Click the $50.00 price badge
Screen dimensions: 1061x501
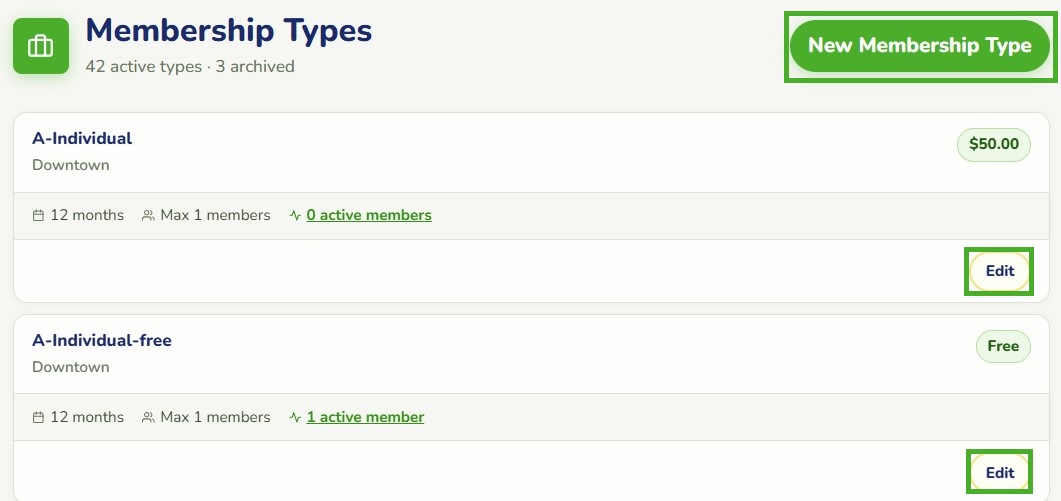click(993, 144)
